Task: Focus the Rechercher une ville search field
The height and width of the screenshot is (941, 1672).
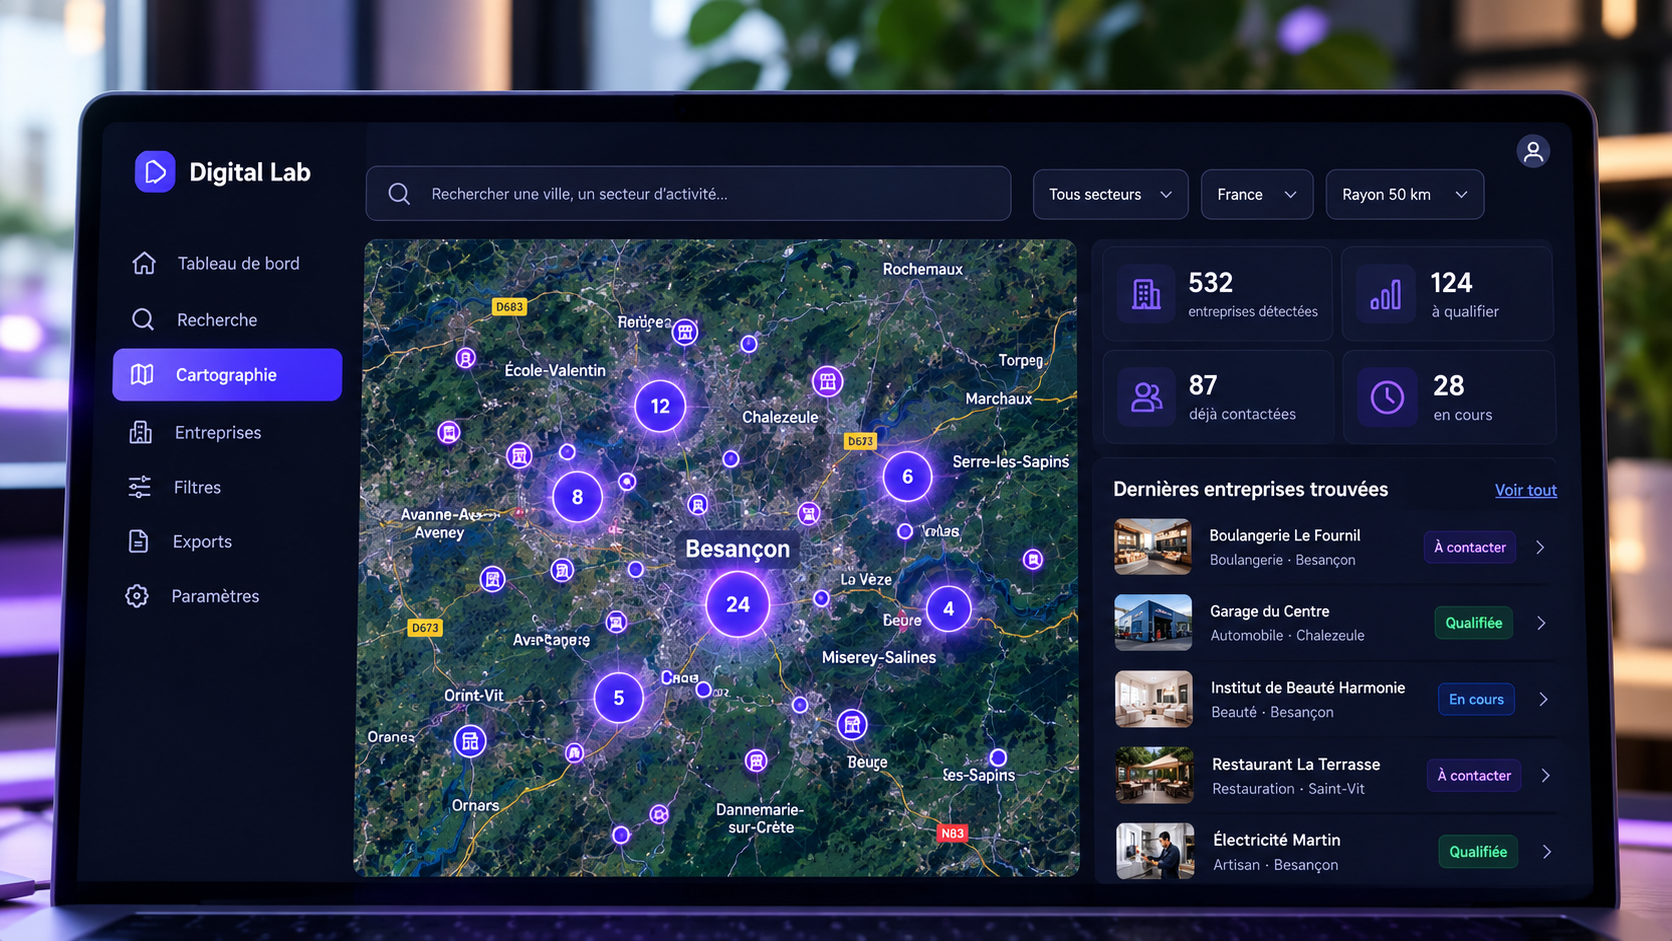Action: coord(688,194)
